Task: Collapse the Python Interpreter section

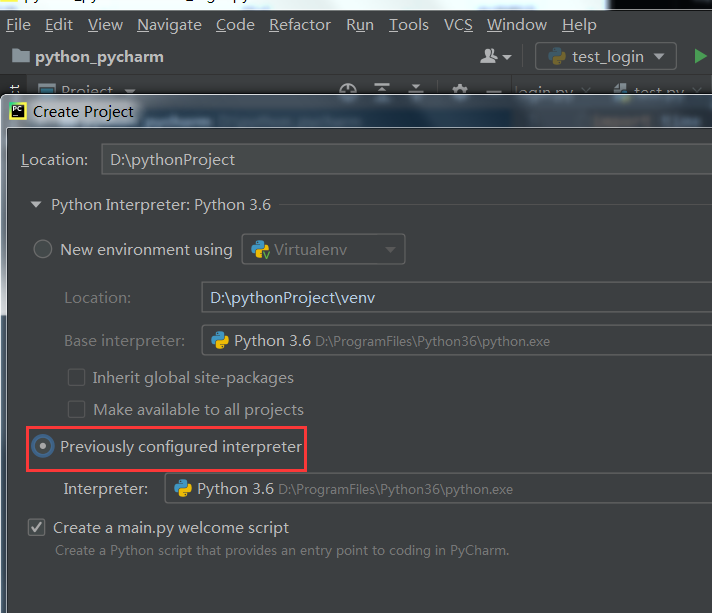Action: click(x=36, y=204)
